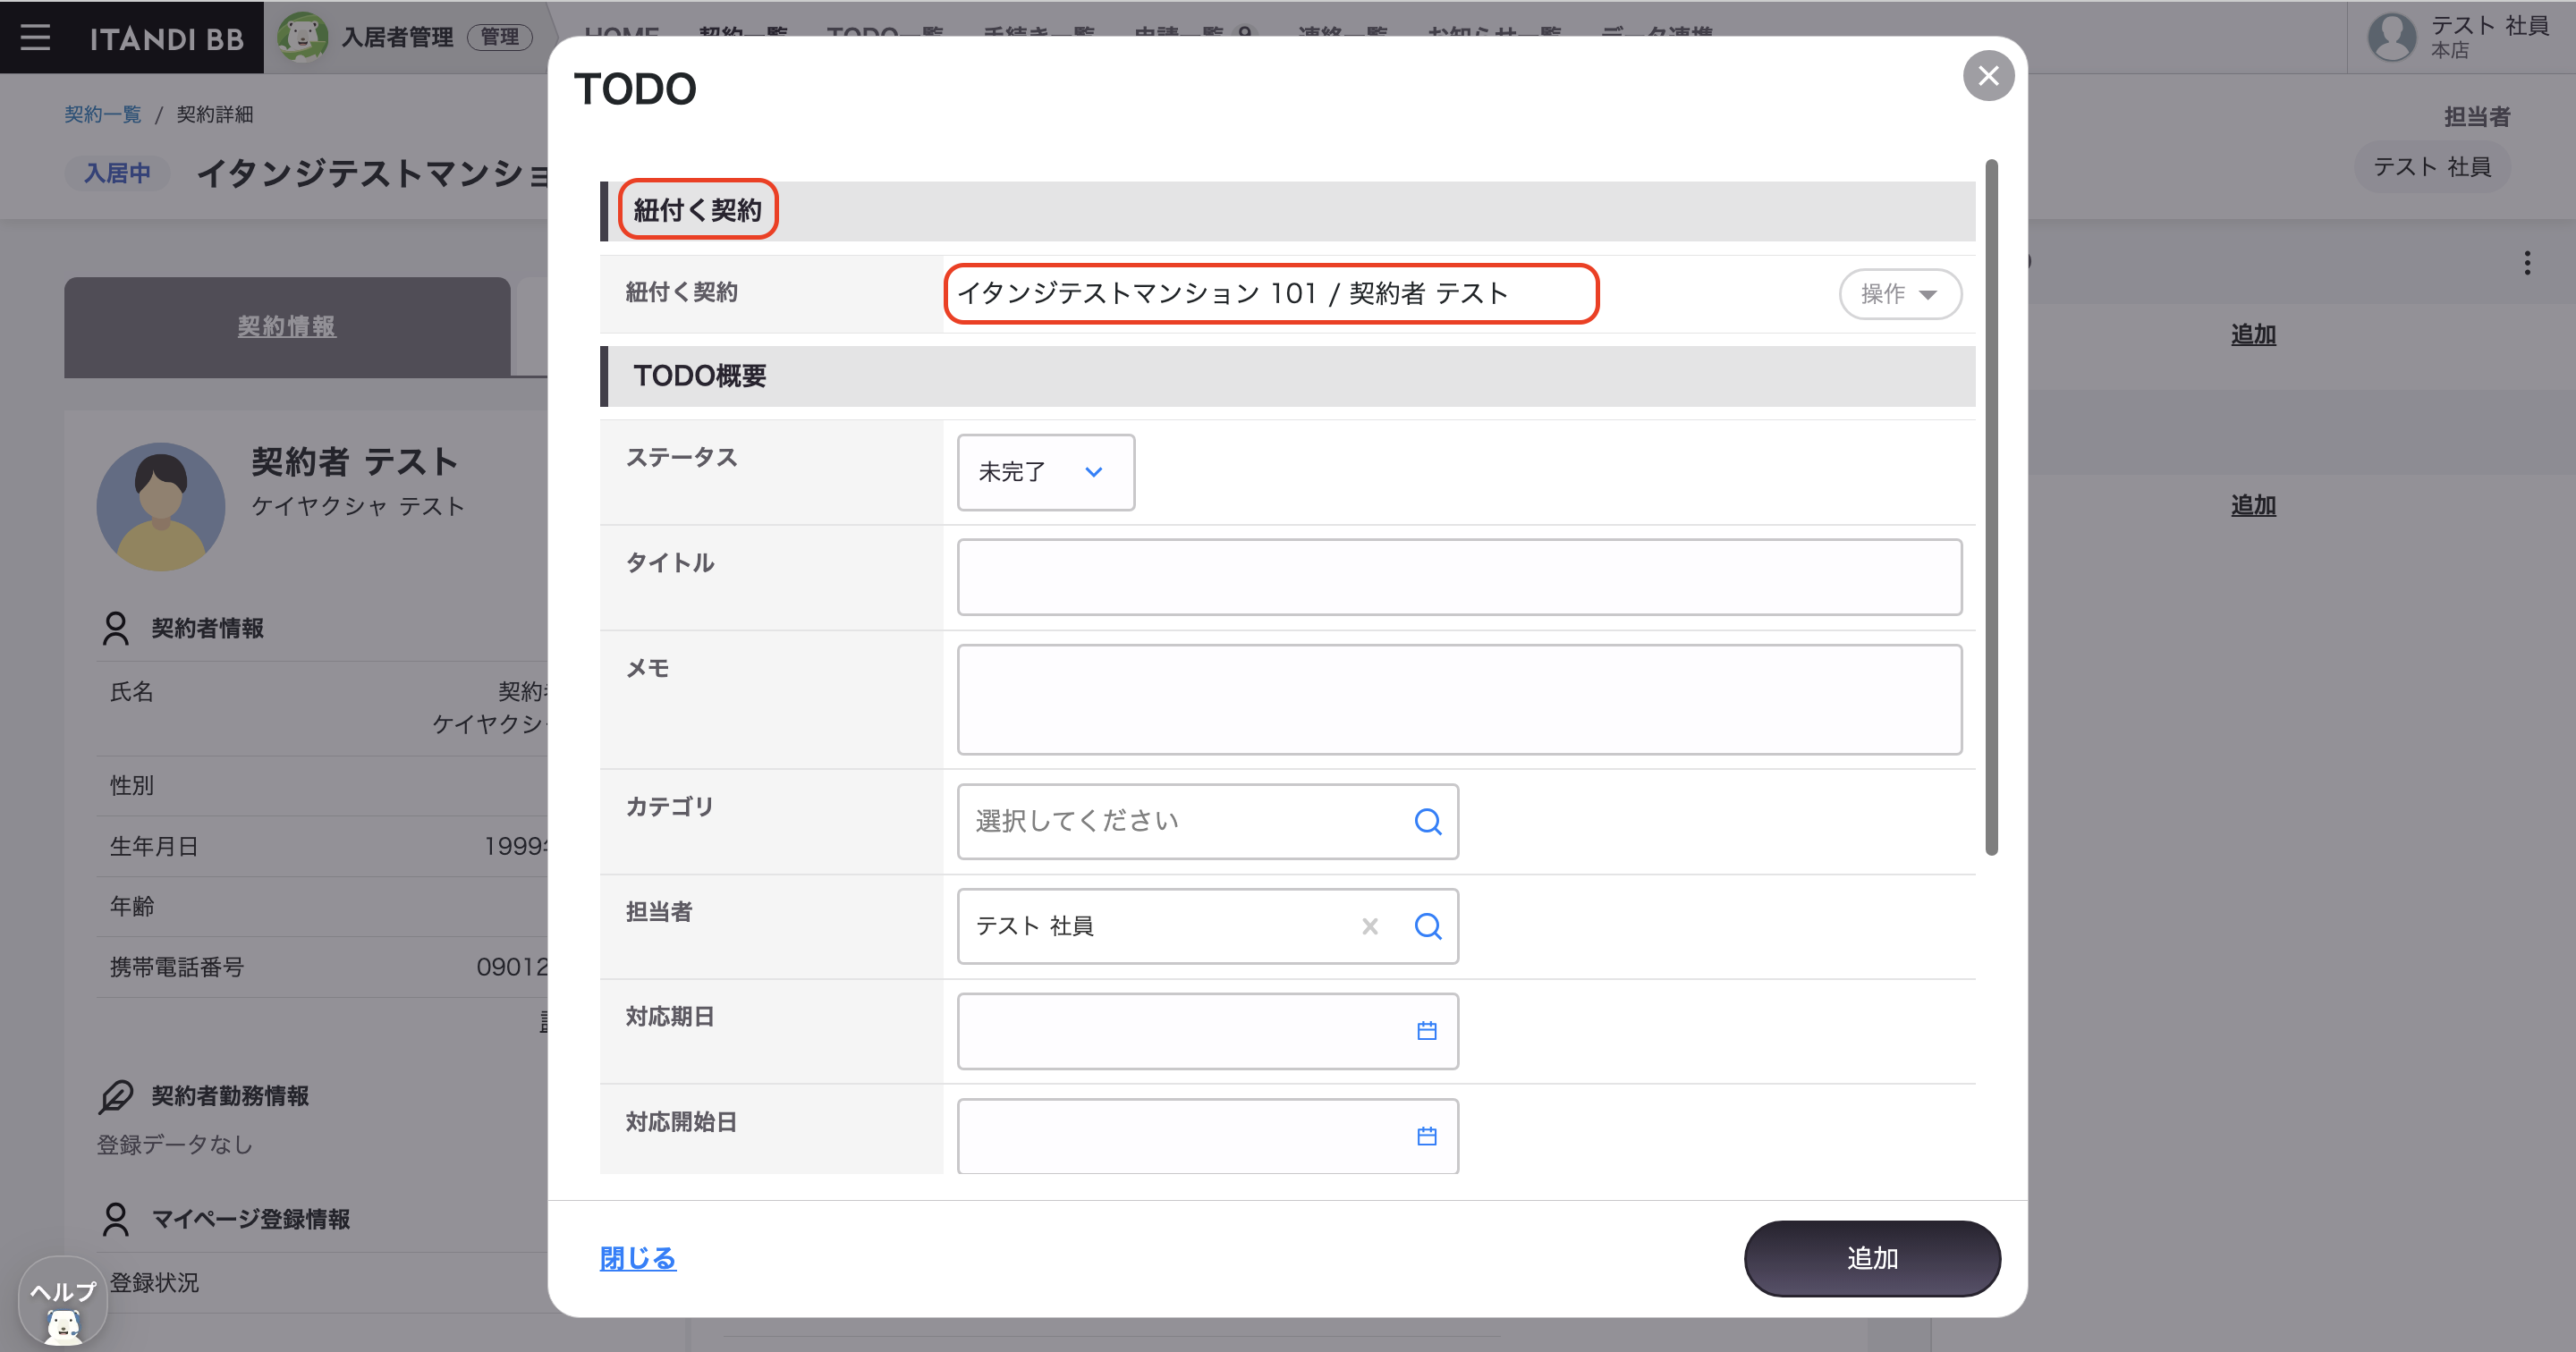Click into the タイトル input field
This screenshot has width=2576, height=1352.
click(x=1459, y=577)
